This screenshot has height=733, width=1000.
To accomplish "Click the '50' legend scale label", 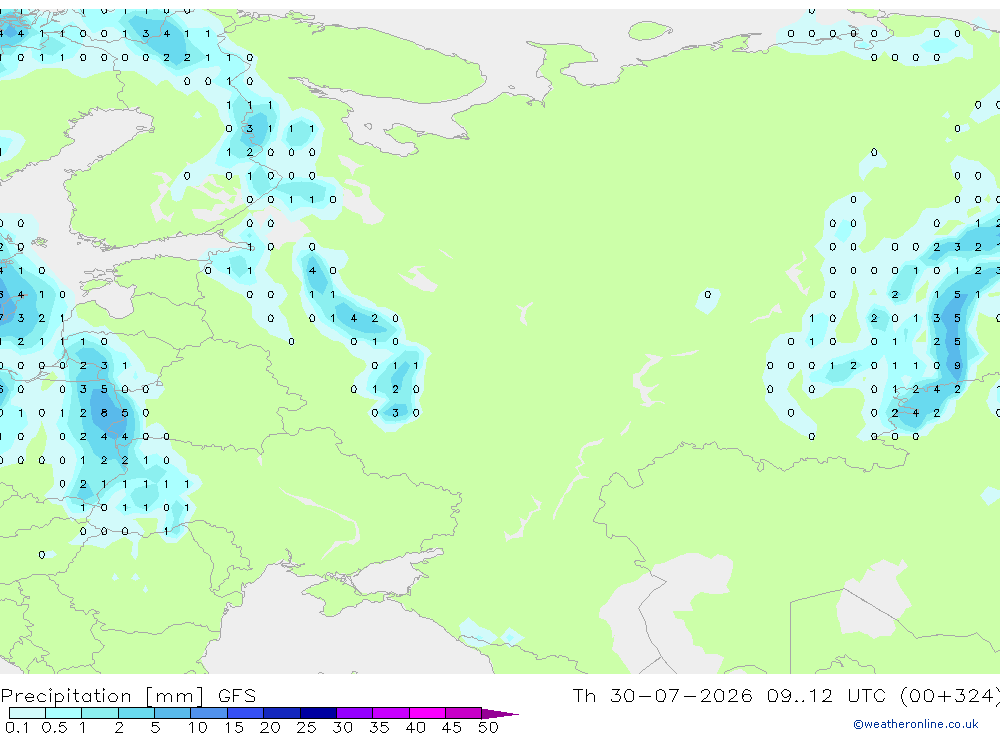I will click(x=488, y=727).
